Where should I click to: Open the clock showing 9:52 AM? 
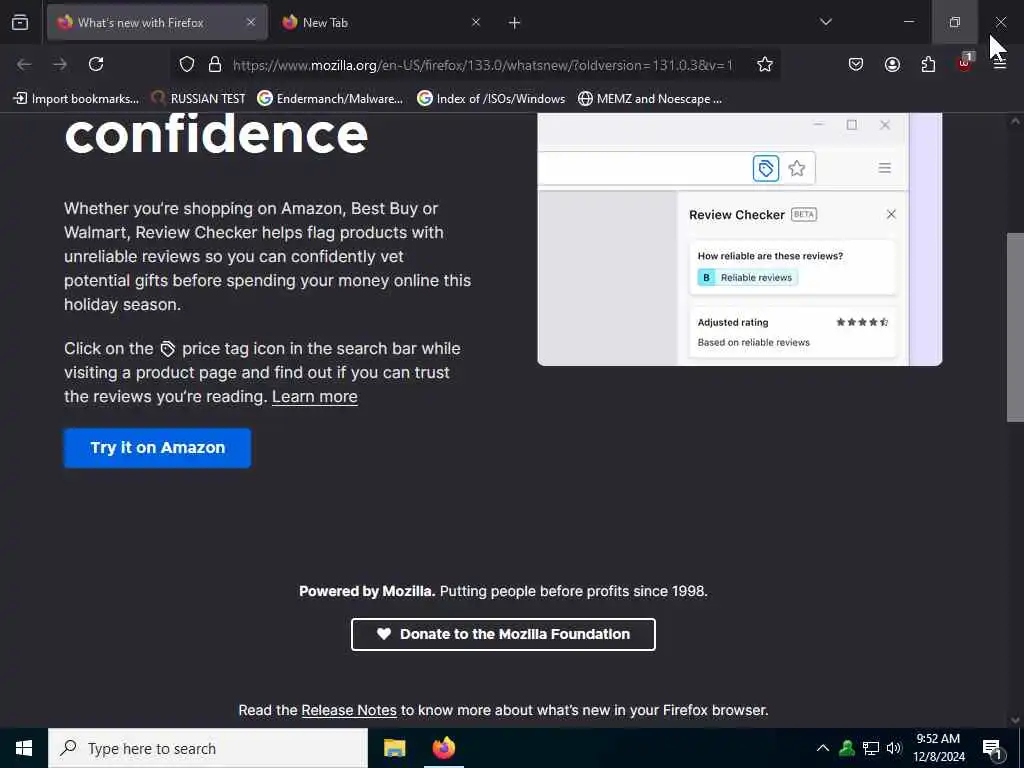(938, 748)
